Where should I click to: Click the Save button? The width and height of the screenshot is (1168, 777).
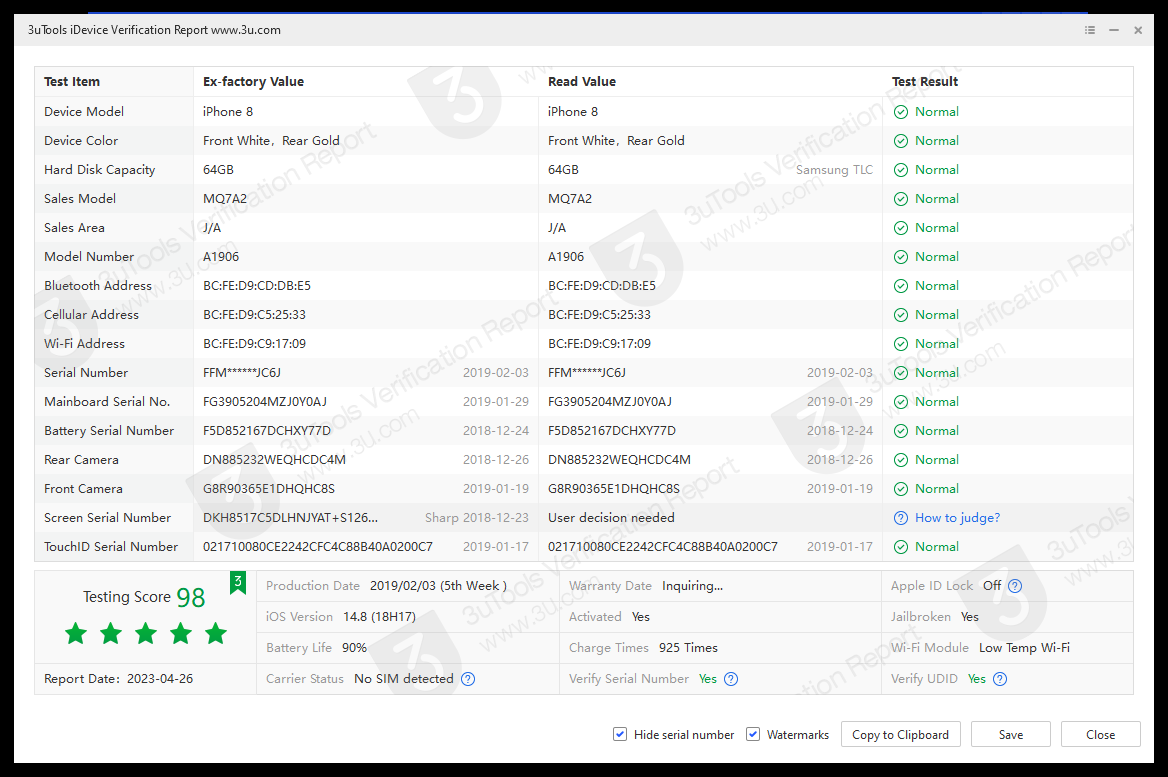[x=1010, y=734]
